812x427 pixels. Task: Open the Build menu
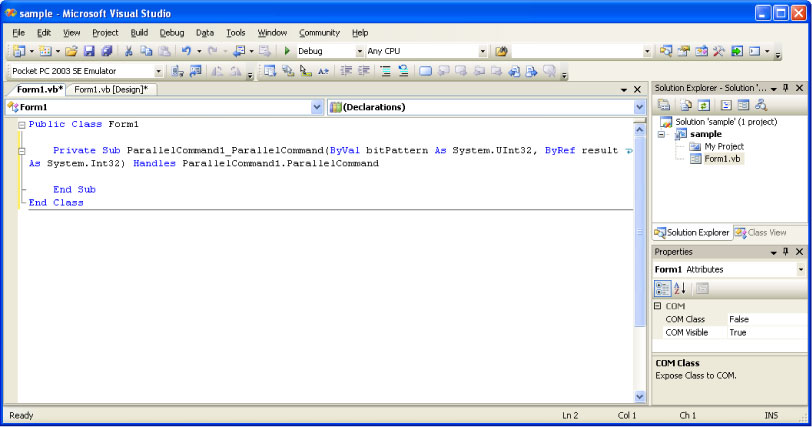click(x=139, y=33)
